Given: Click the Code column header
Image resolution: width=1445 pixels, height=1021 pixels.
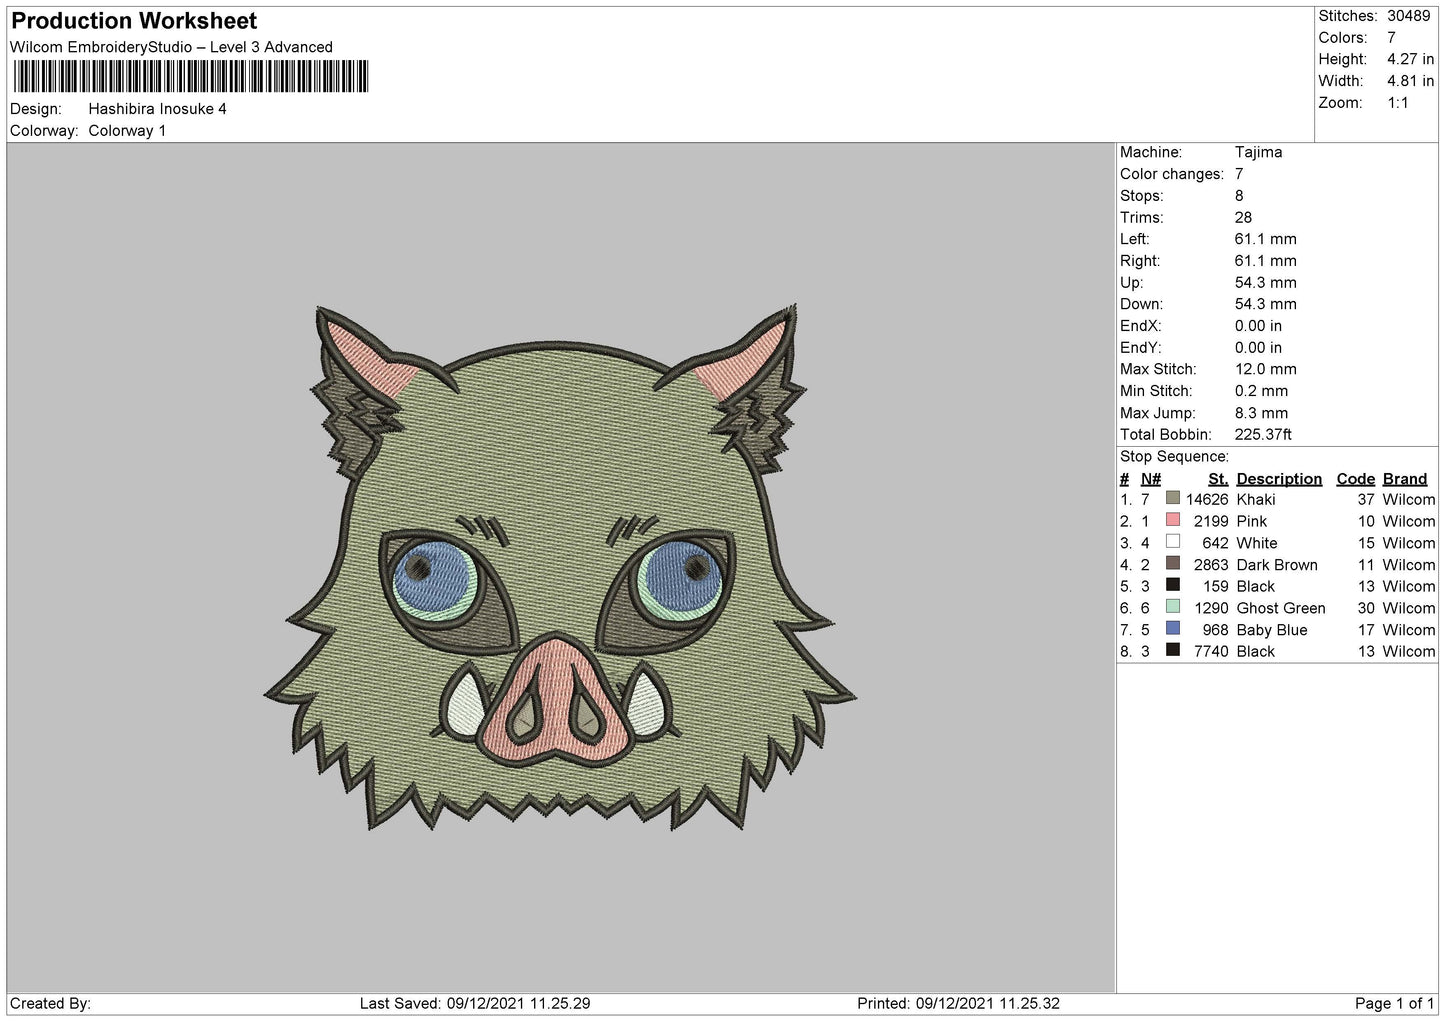Looking at the screenshot, I should [1356, 479].
